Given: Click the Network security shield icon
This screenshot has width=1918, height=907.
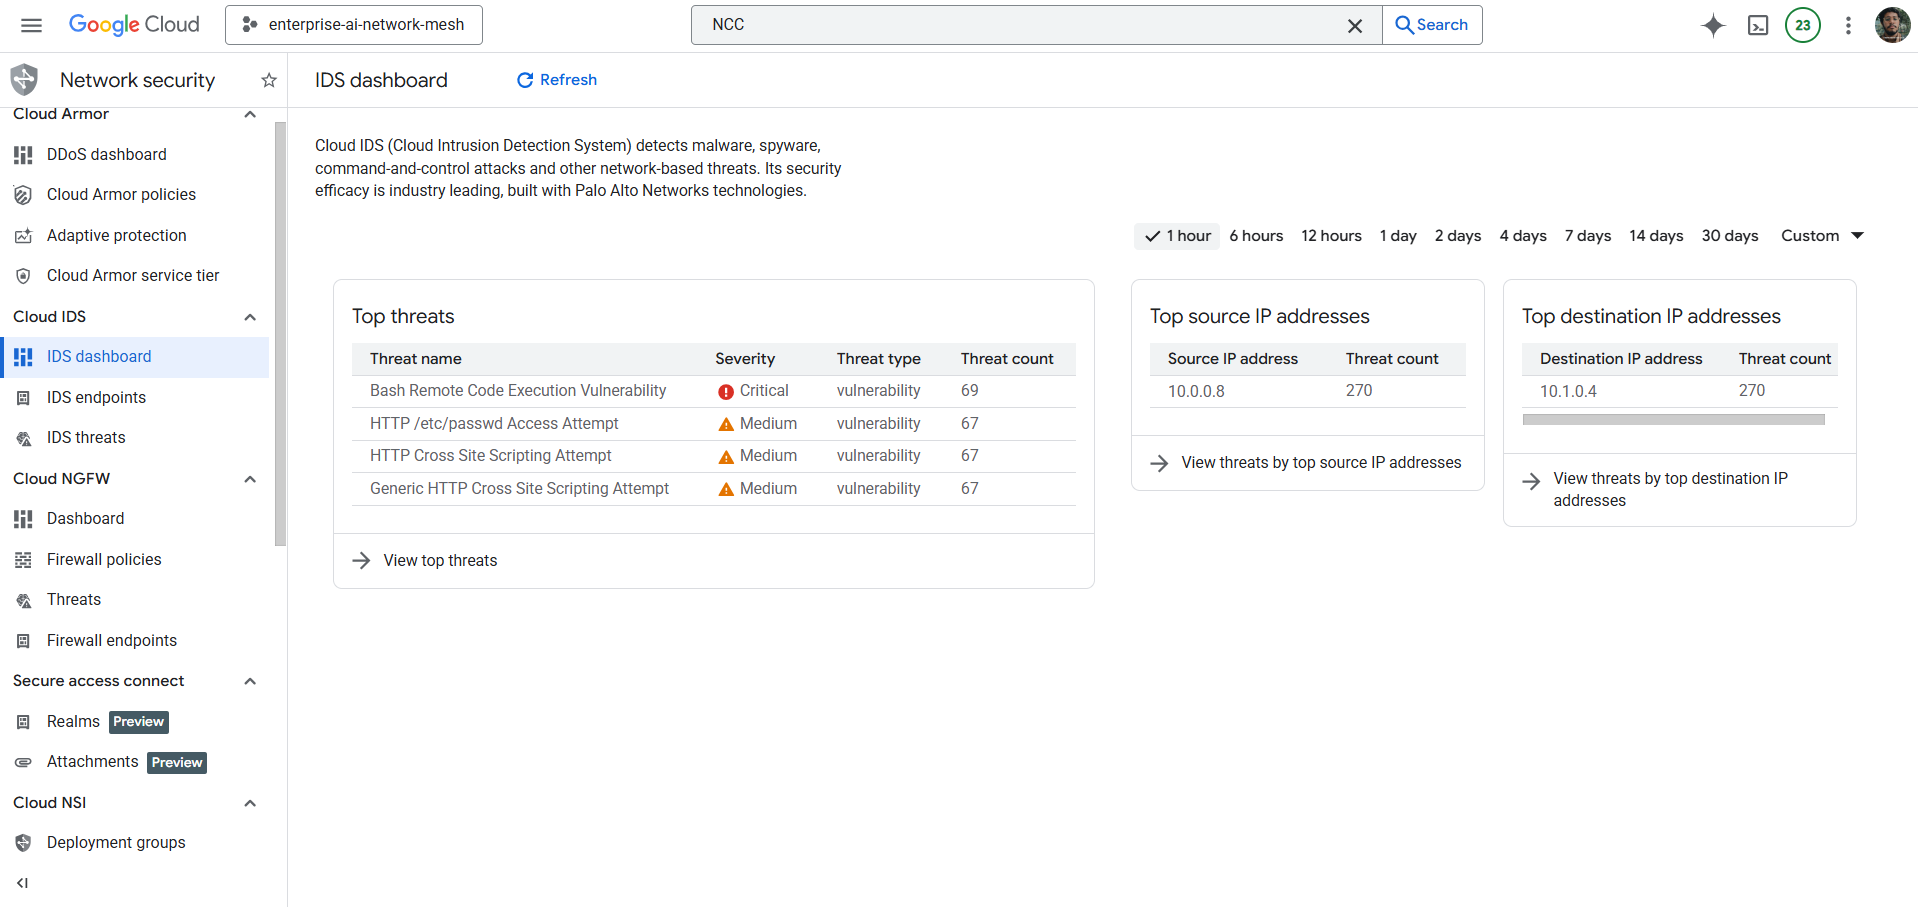Looking at the screenshot, I should [x=24, y=80].
